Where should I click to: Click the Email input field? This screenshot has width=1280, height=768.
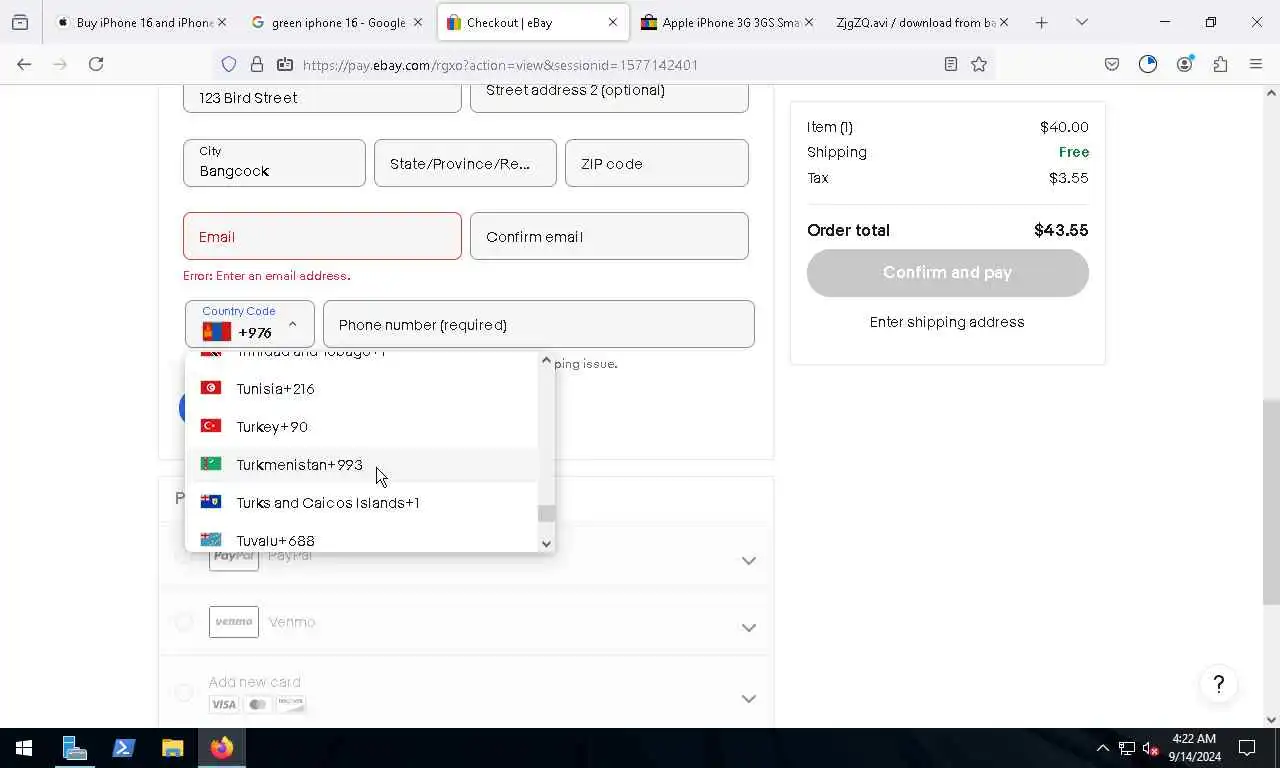pos(322,236)
